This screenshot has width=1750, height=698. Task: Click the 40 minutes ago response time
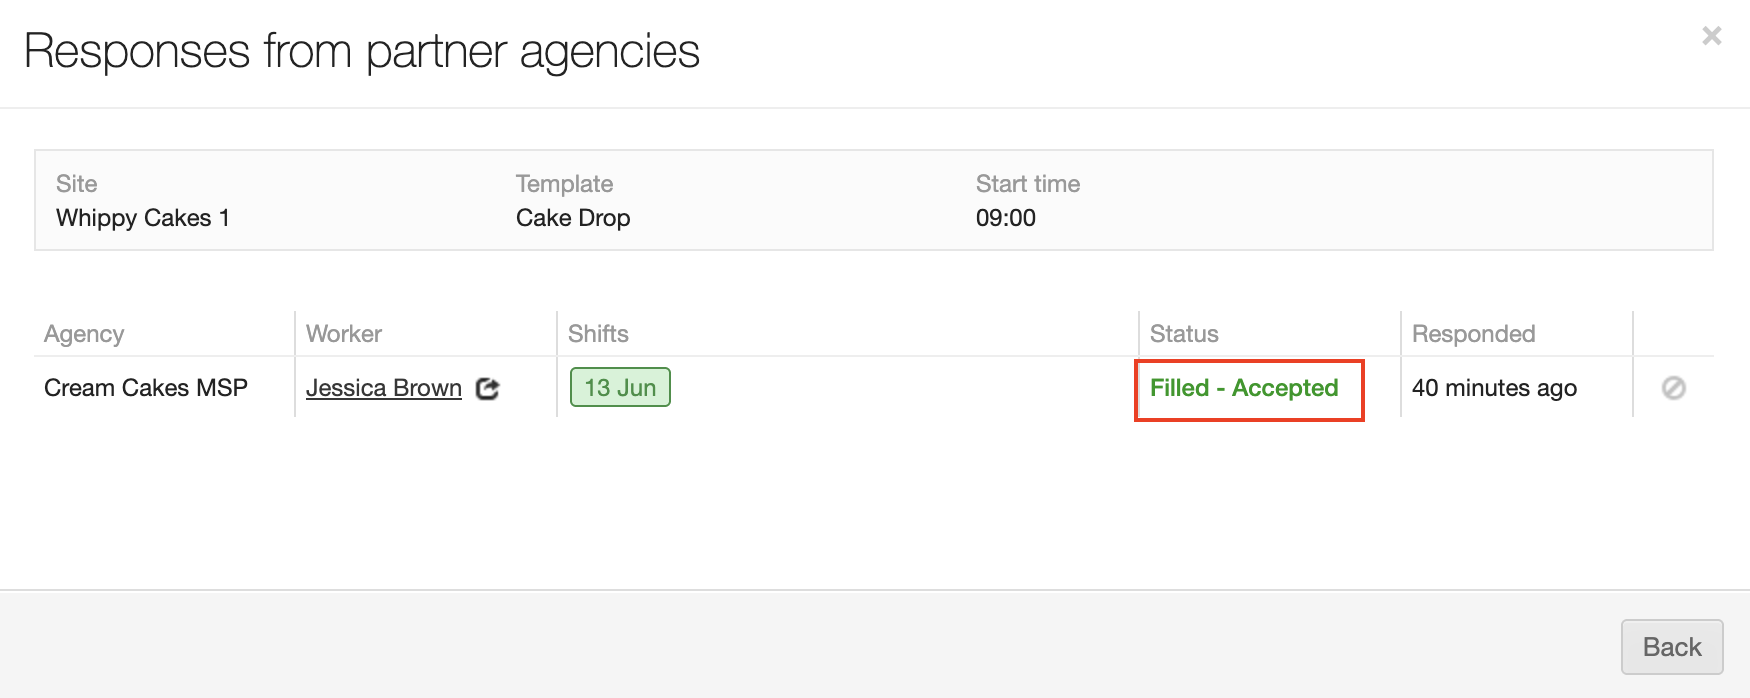click(x=1494, y=388)
